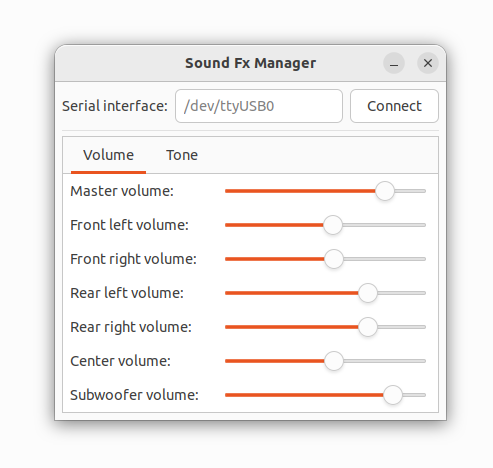
Task: Click the Sound Fx Manager title text
Action: tap(251, 63)
